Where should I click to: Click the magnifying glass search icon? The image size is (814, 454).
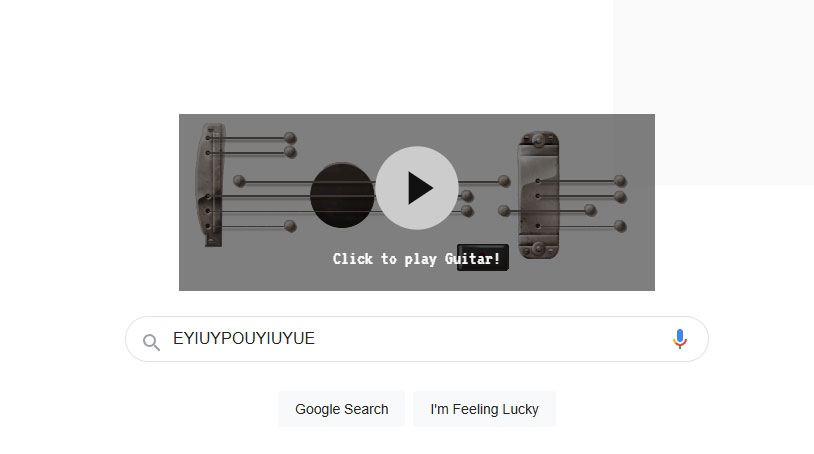(151, 342)
